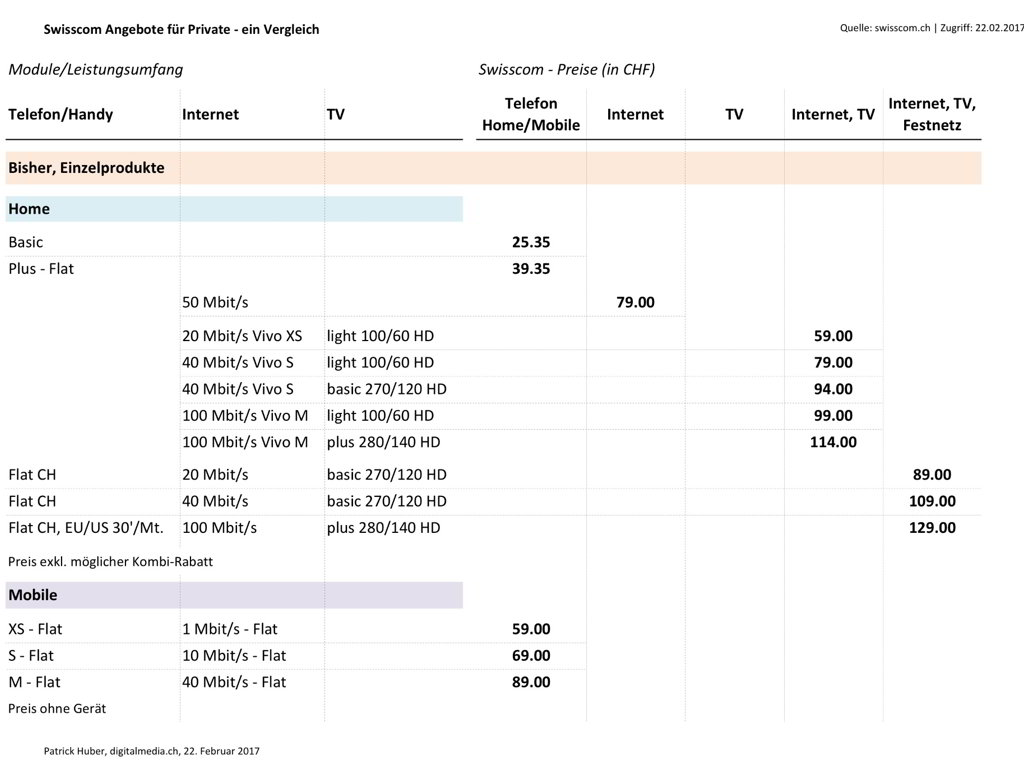
Task: Select the 'Internet, TV, Festnetz' column header
Action: 932,114
